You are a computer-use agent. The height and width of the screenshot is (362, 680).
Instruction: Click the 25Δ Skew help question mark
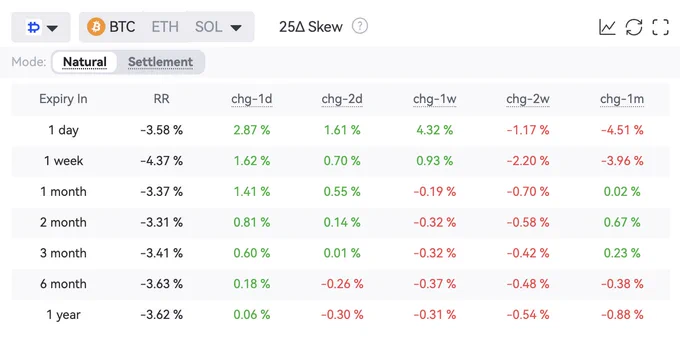click(360, 26)
